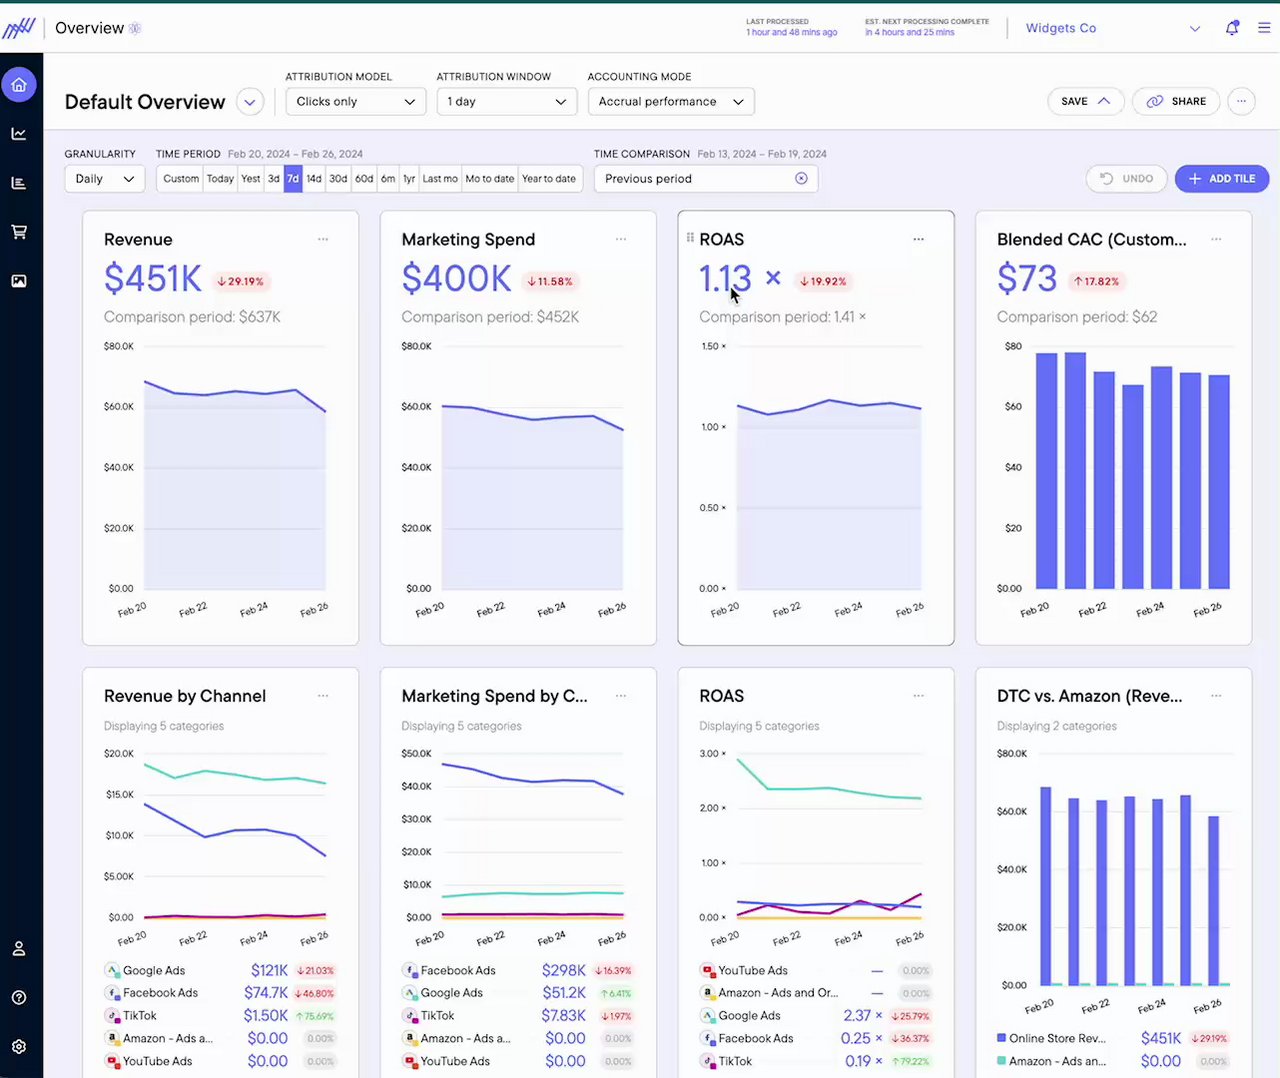Click the Revenue $451K value

click(x=153, y=279)
